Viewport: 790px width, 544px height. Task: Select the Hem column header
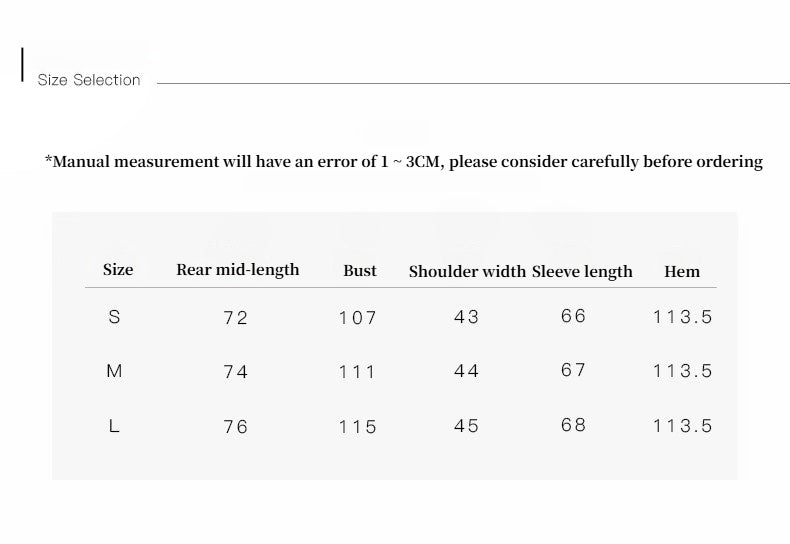click(x=682, y=272)
